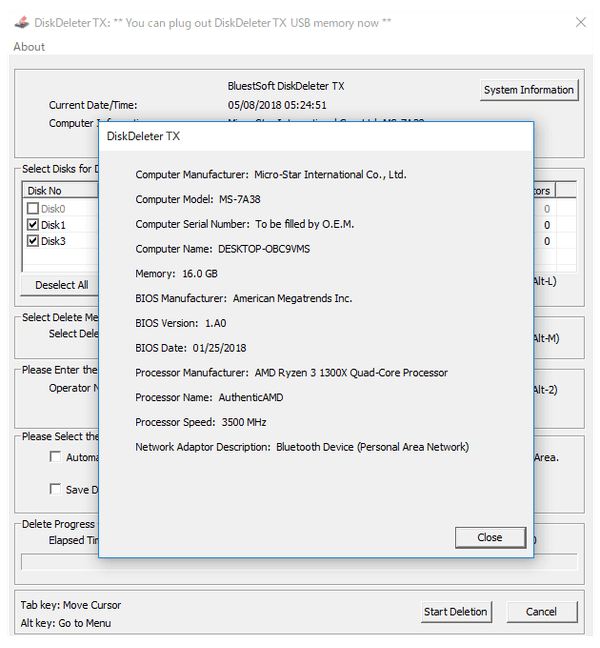Tick the partially hidden Save D... checkbox
The height and width of the screenshot is (648, 600).
point(56,489)
